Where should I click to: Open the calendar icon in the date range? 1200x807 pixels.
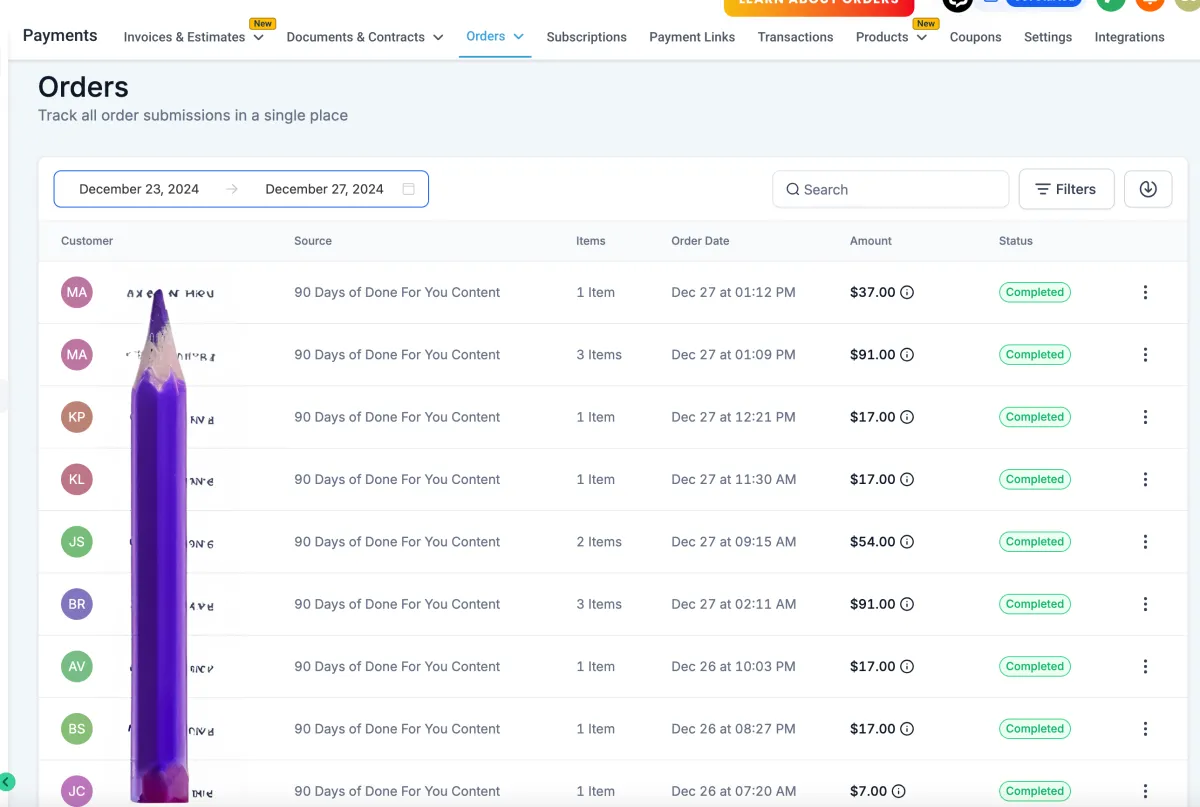pyautogui.click(x=408, y=189)
